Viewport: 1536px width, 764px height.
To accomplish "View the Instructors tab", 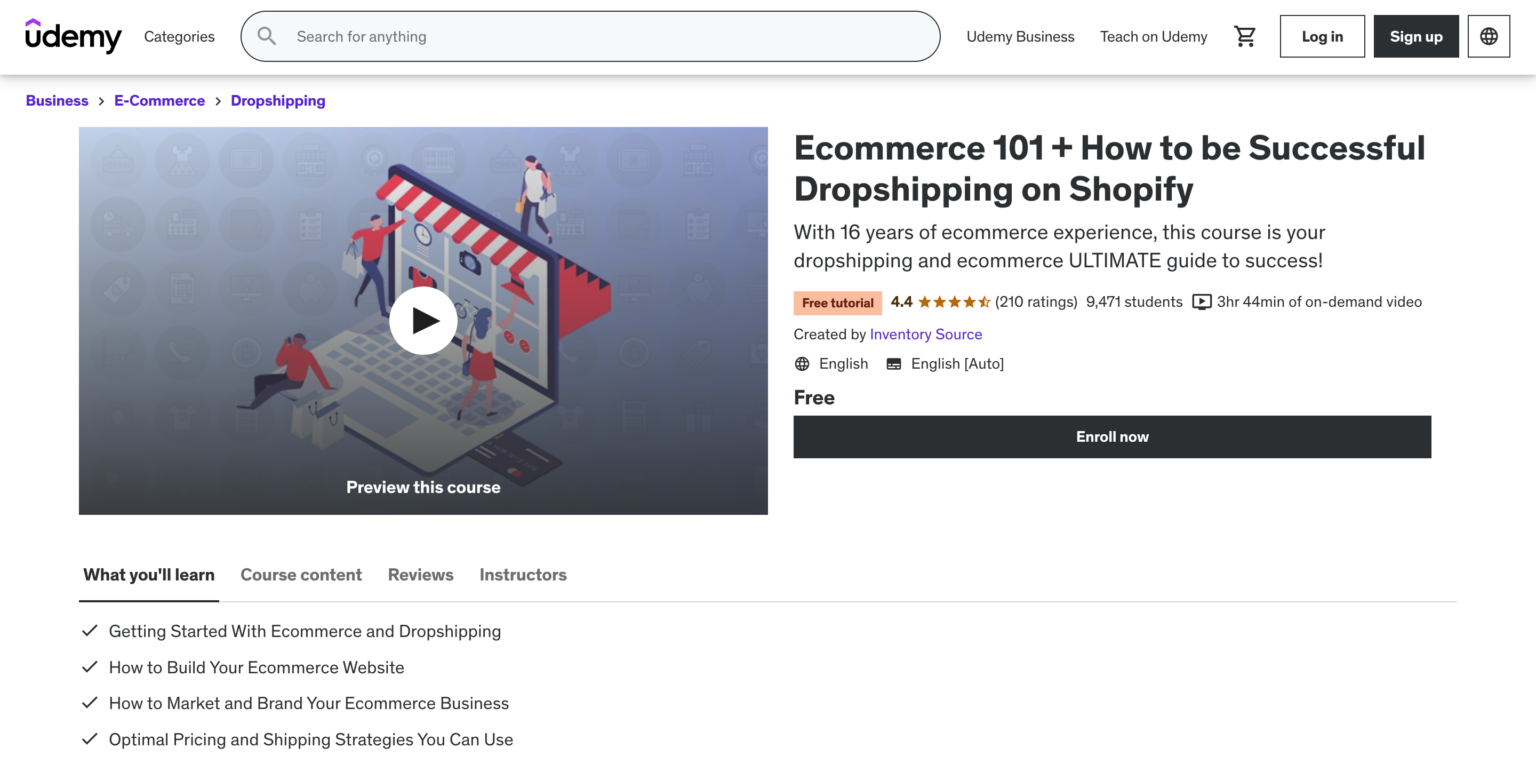I will pos(523,575).
